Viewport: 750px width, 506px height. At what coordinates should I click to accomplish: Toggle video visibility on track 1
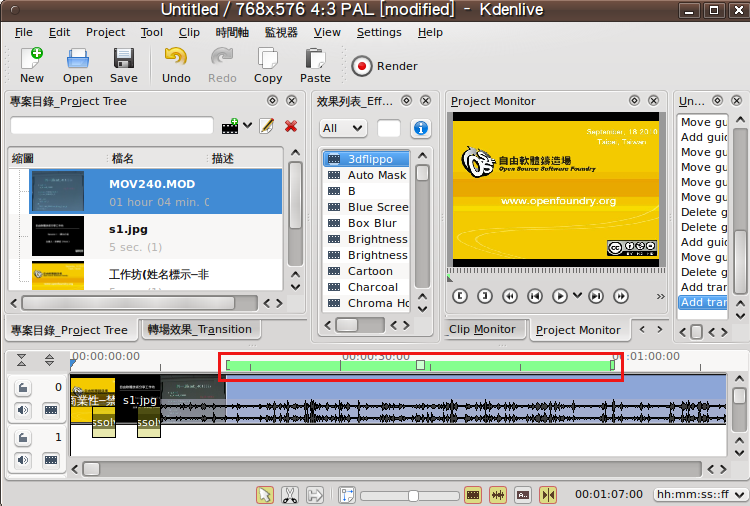click(x=51, y=460)
